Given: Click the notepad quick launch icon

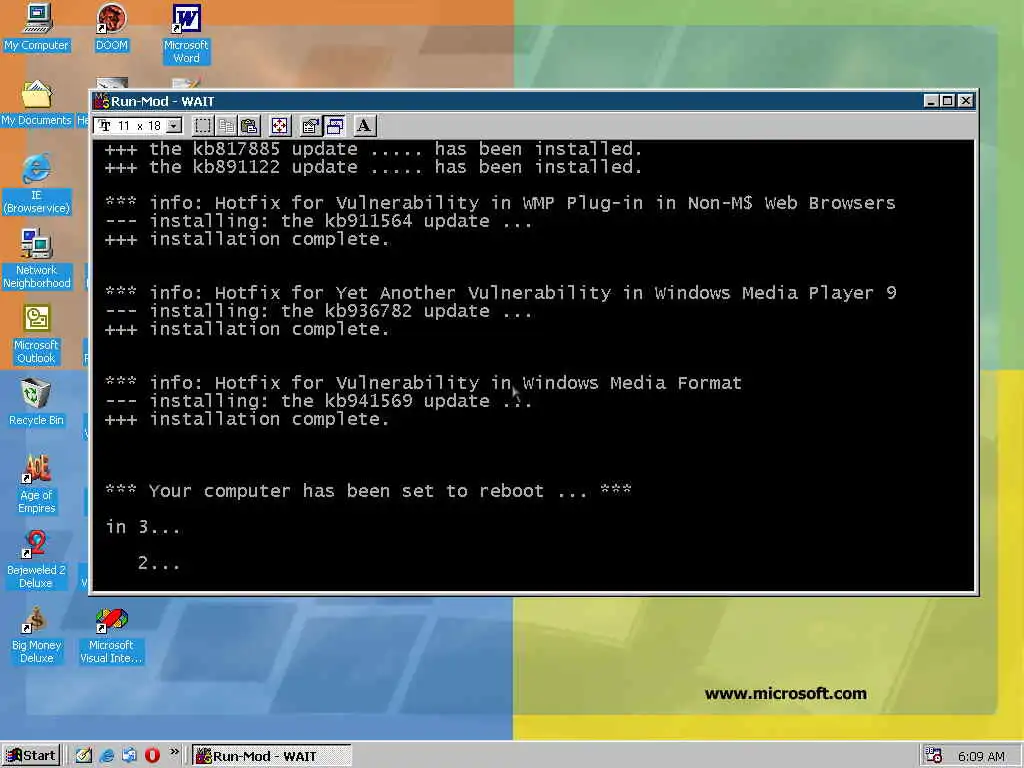Looking at the screenshot, I should click(84, 756).
